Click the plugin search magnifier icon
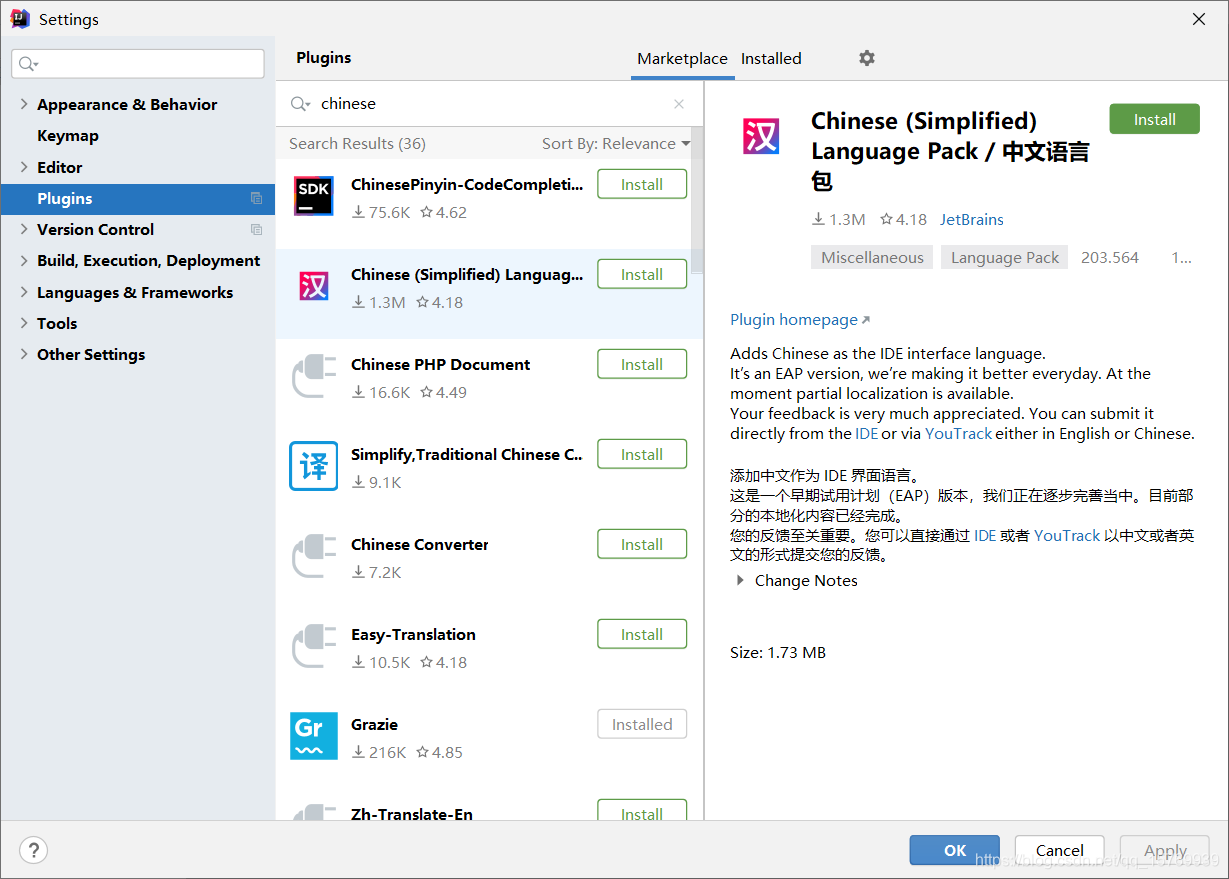Viewport: 1229px width, 879px height. (300, 104)
